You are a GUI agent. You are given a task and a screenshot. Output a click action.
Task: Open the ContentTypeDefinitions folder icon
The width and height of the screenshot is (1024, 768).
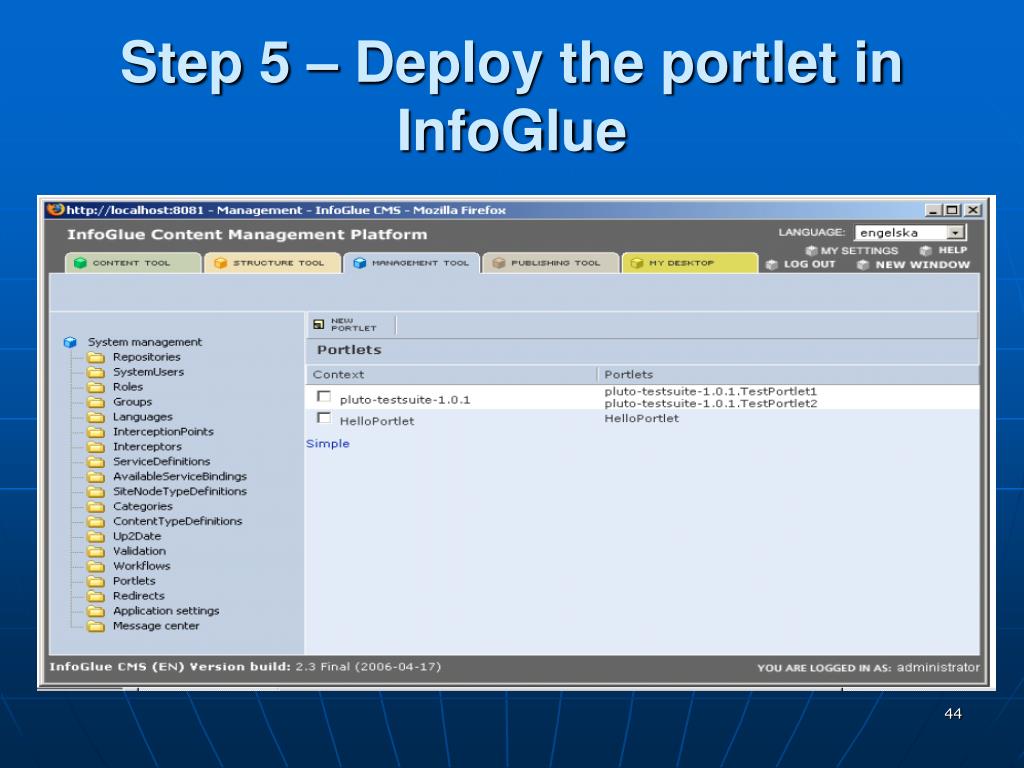click(96, 522)
